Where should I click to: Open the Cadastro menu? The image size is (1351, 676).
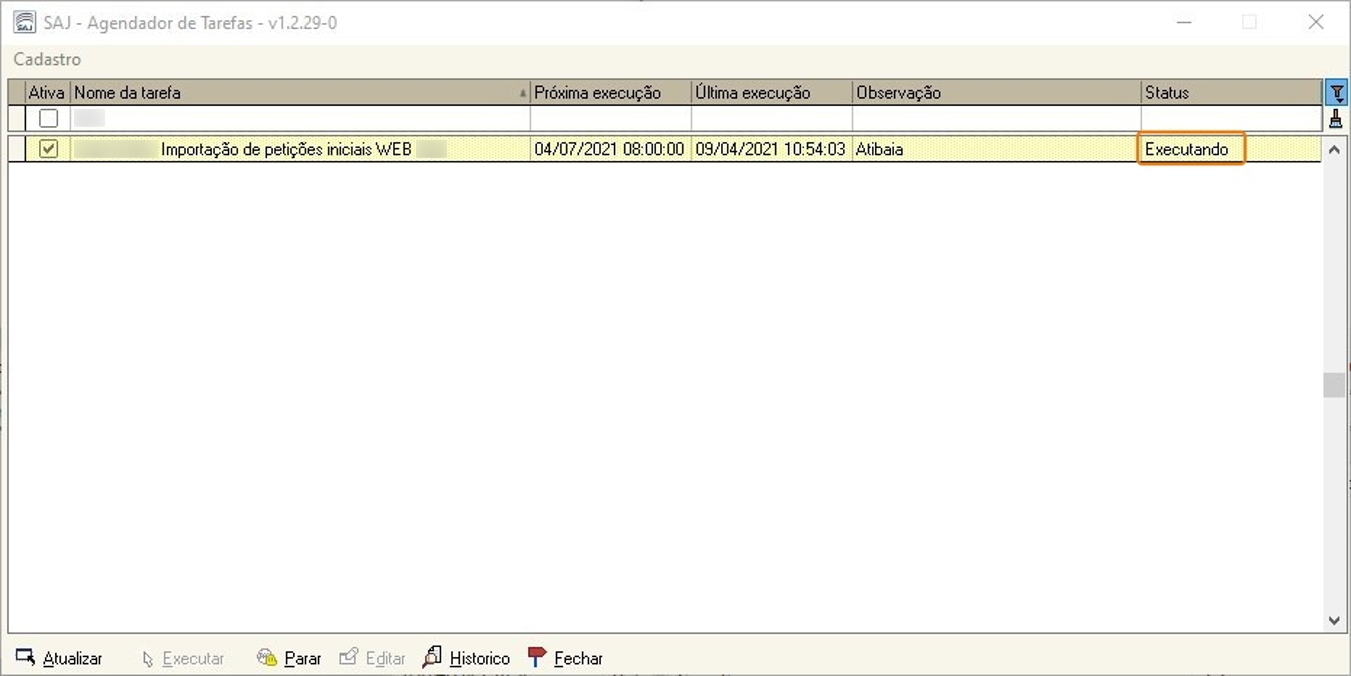pos(47,59)
